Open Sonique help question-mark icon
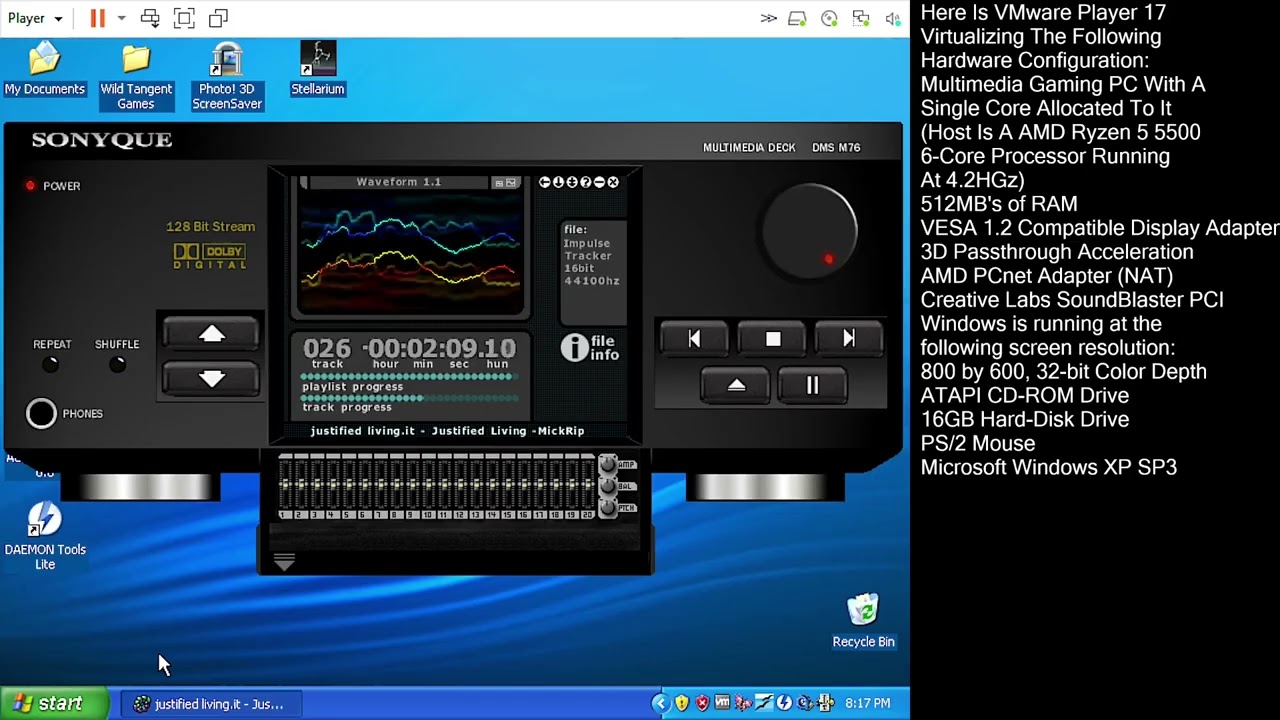This screenshot has width=1280, height=720. coord(586,182)
